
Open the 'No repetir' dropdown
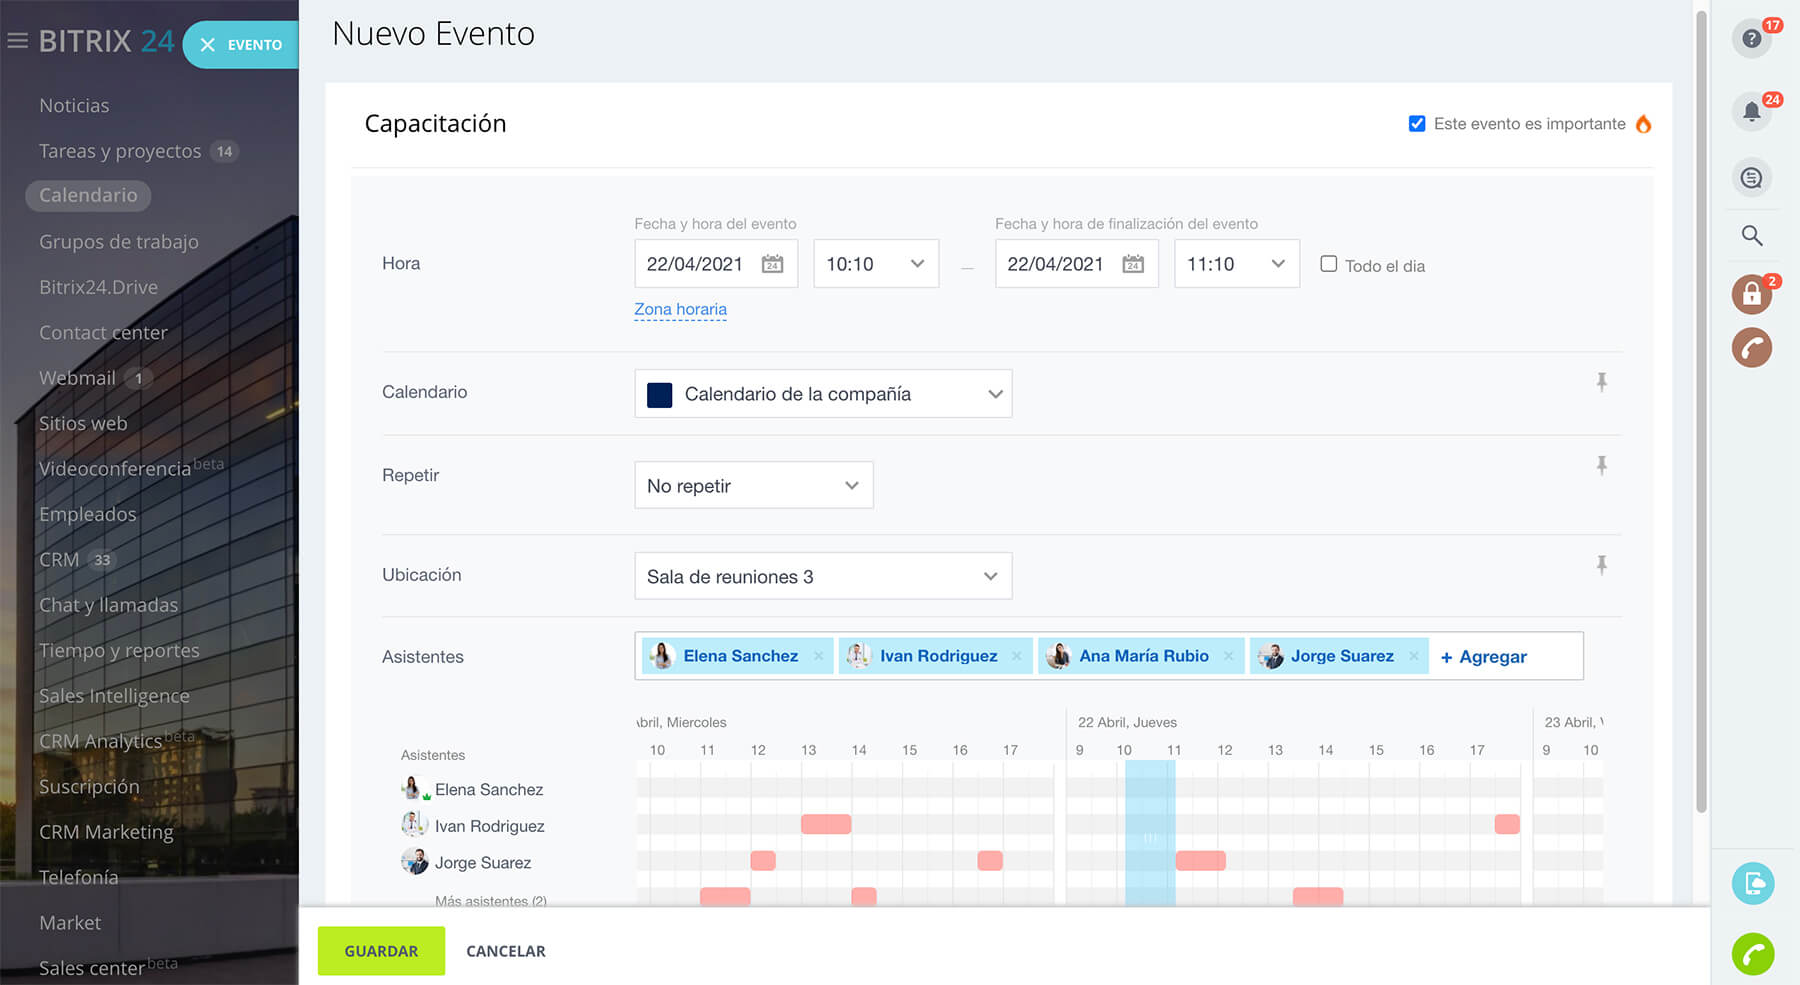point(753,486)
